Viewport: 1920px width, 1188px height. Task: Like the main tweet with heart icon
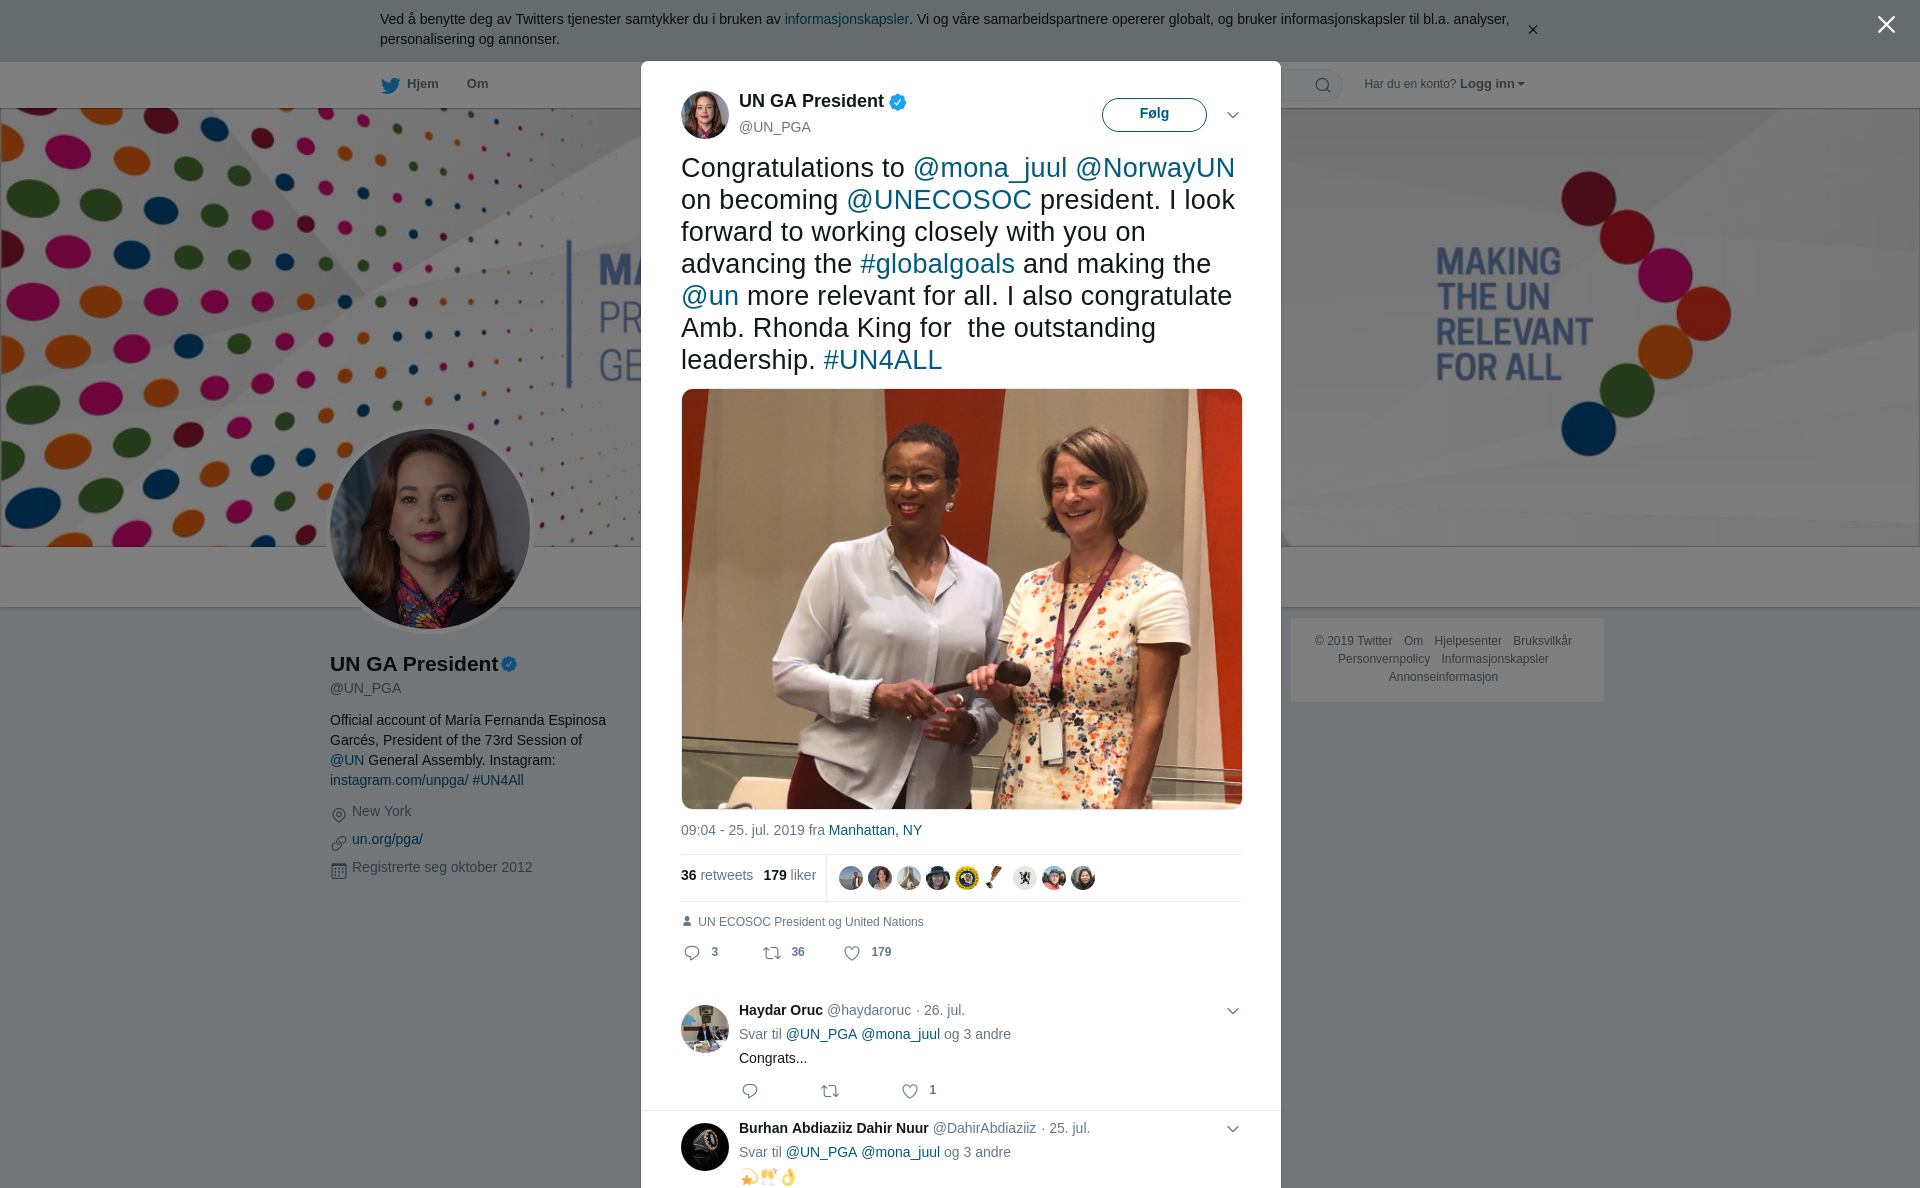852,953
